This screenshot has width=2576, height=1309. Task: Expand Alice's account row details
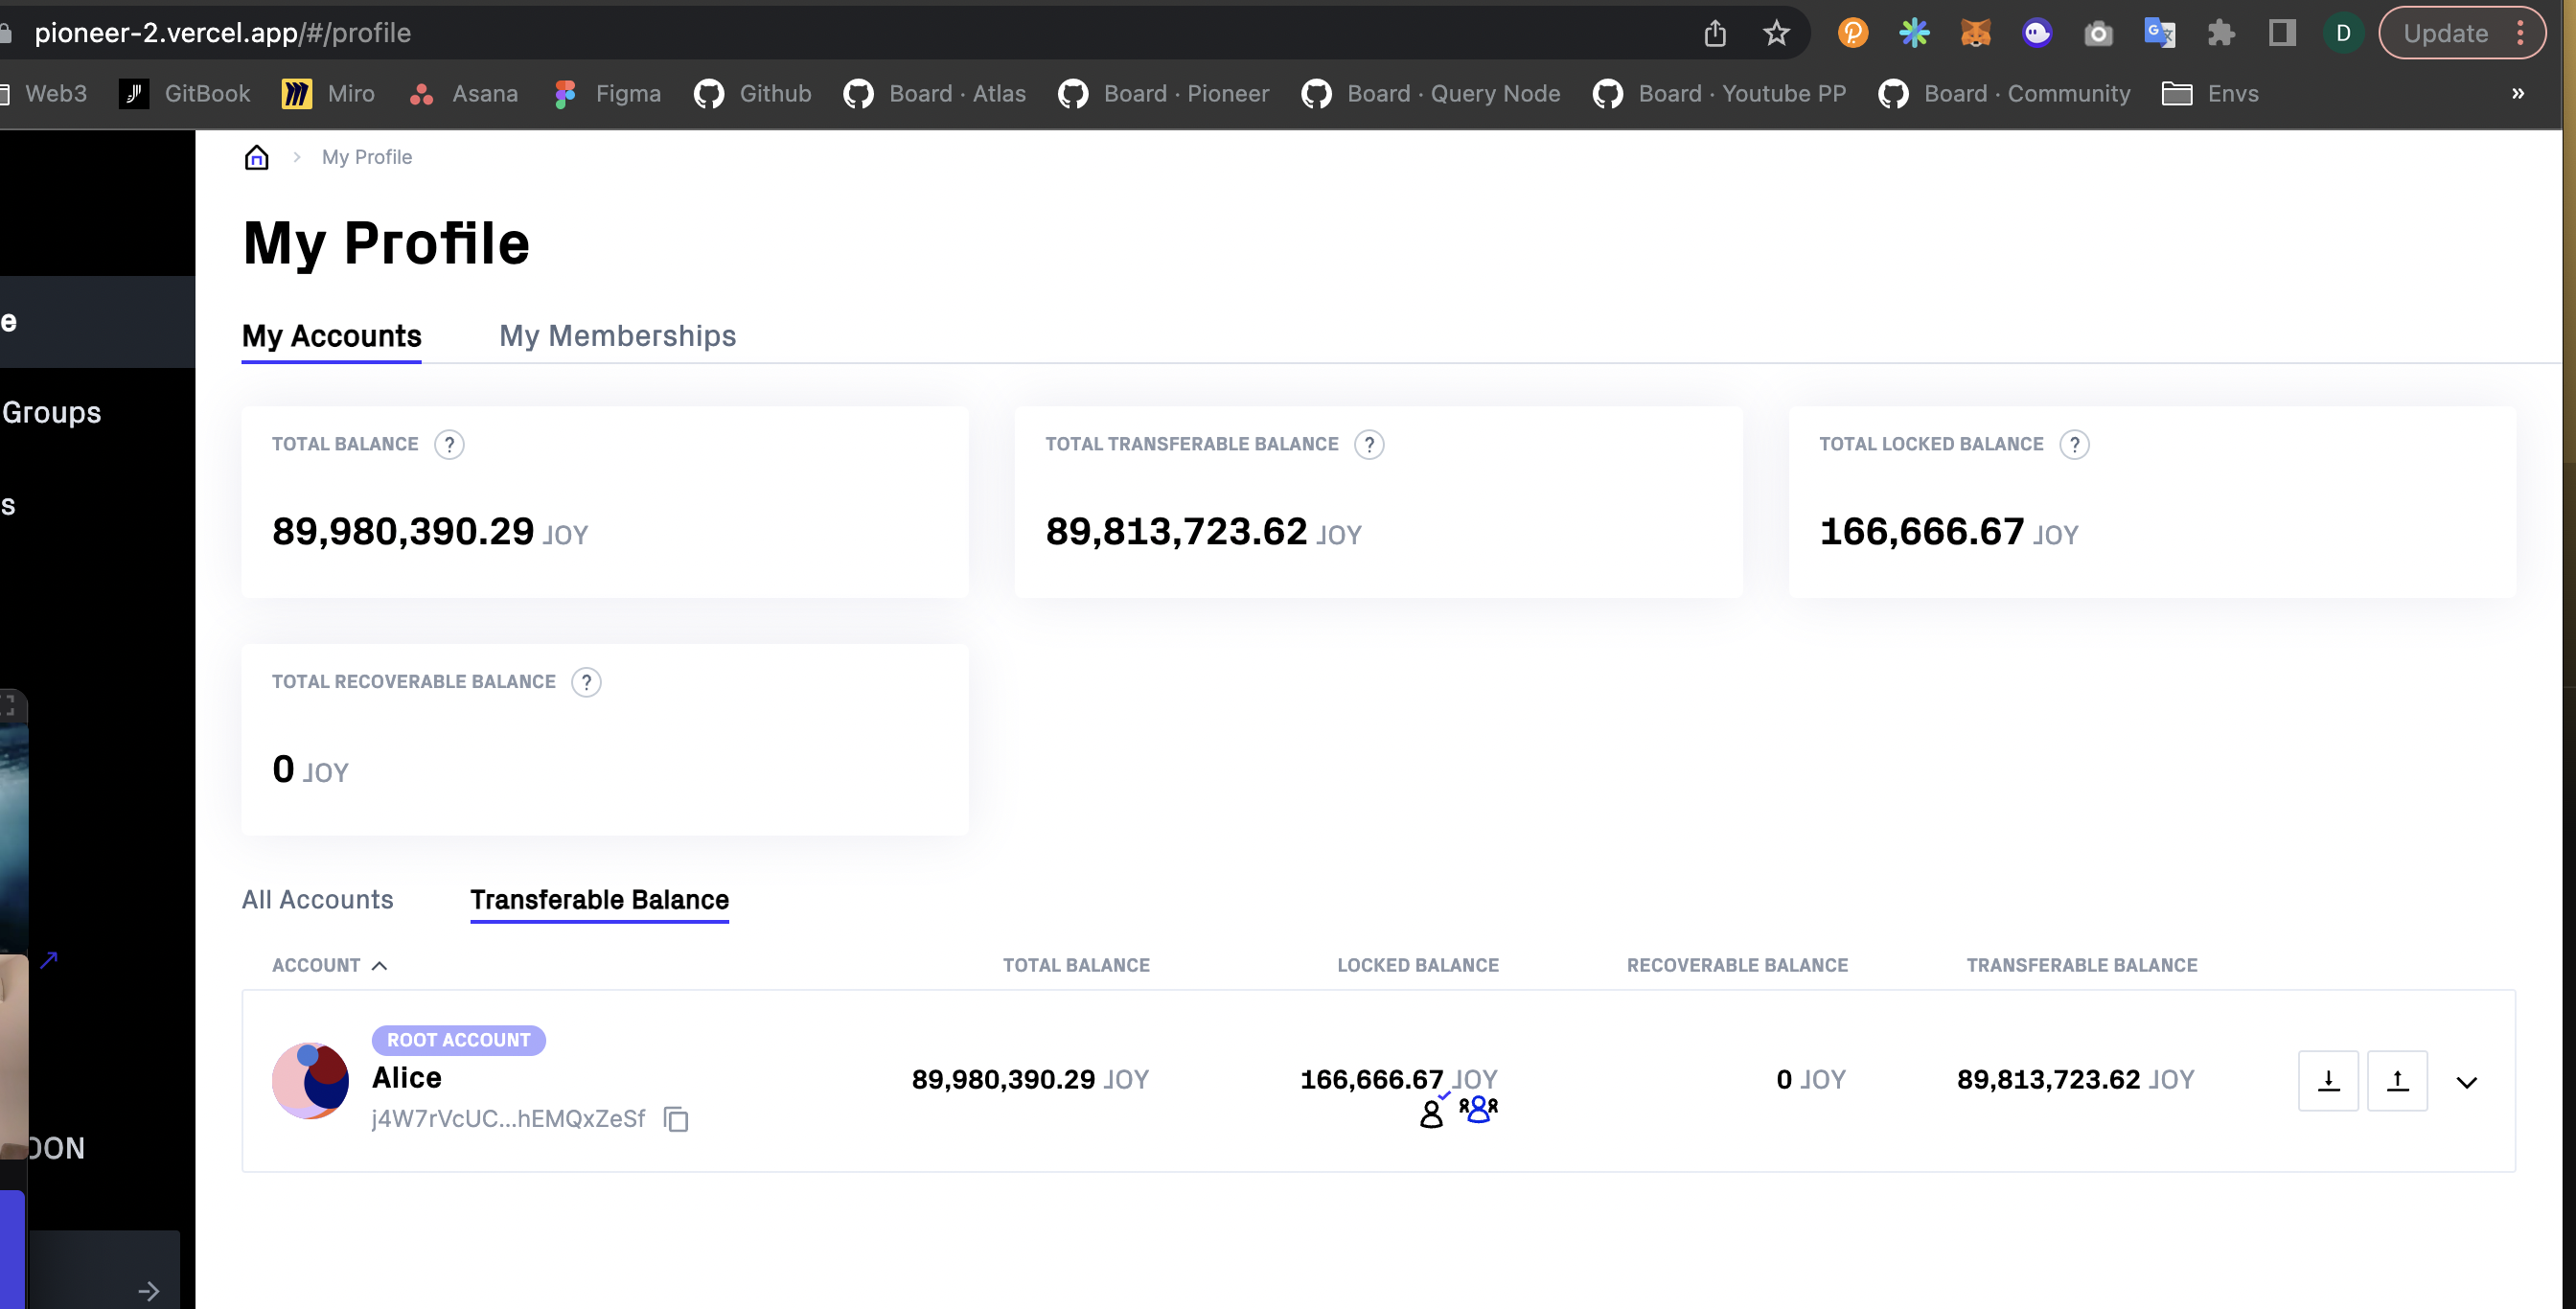[x=2467, y=1083]
